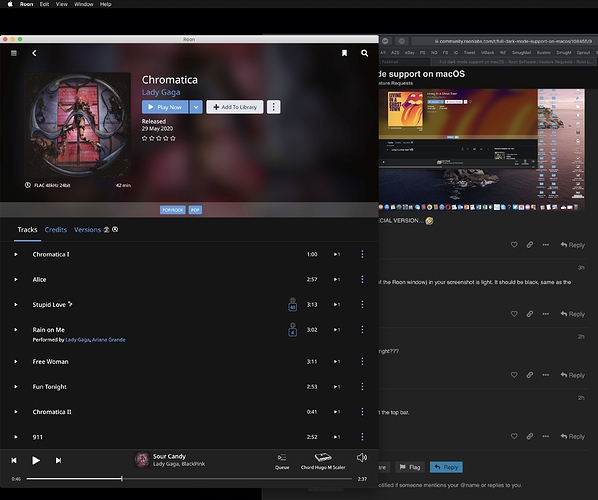
Task: Click Add To Library button
Action: point(235,107)
